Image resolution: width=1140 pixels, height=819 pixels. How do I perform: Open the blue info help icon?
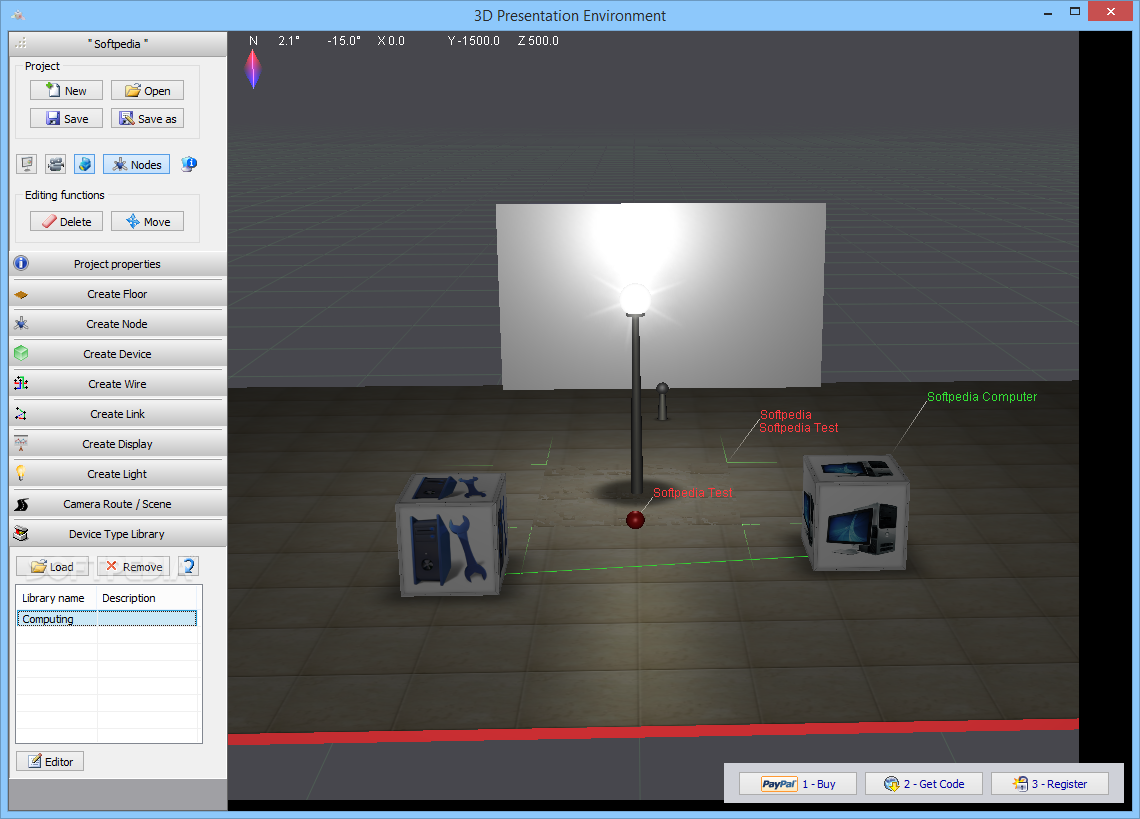tap(189, 164)
